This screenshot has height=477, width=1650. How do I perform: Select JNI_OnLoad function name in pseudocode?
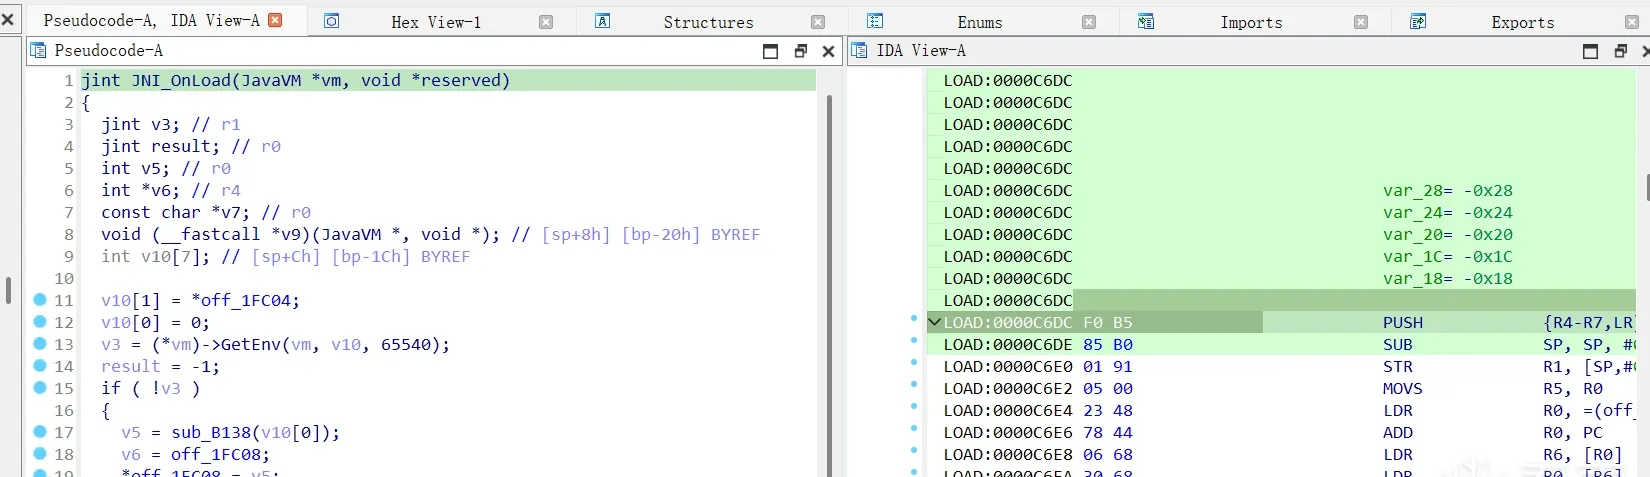[181, 80]
